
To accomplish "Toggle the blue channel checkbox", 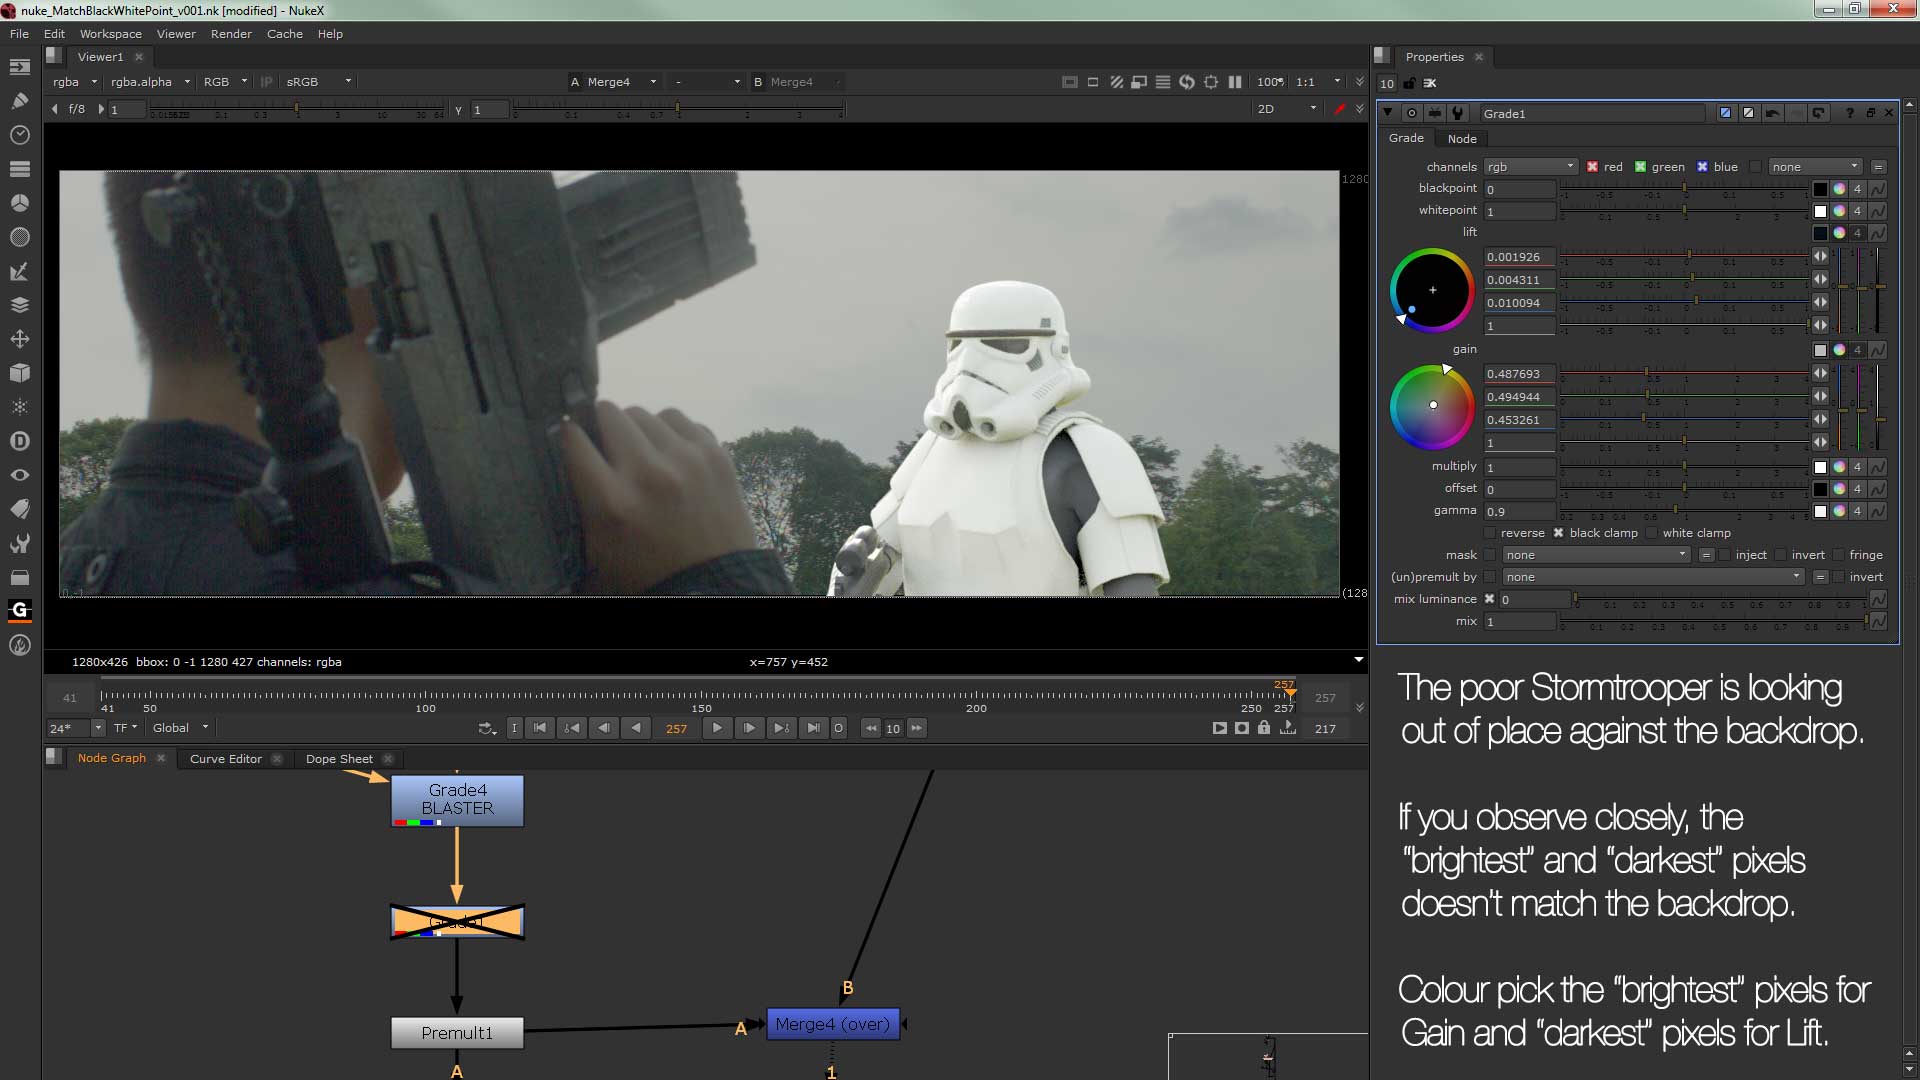I will [1702, 167].
